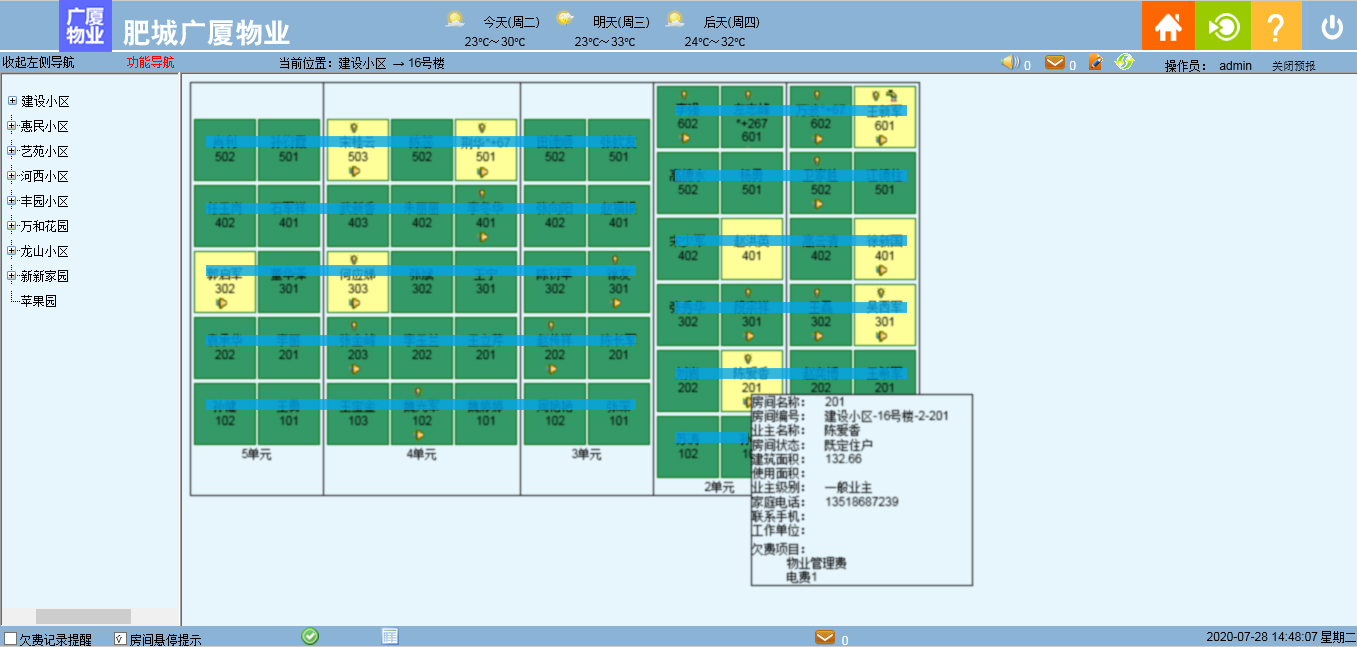Expand the 惠民小区 tree node
This screenshot has width=1357, height=647.
(x=12, y=126)
